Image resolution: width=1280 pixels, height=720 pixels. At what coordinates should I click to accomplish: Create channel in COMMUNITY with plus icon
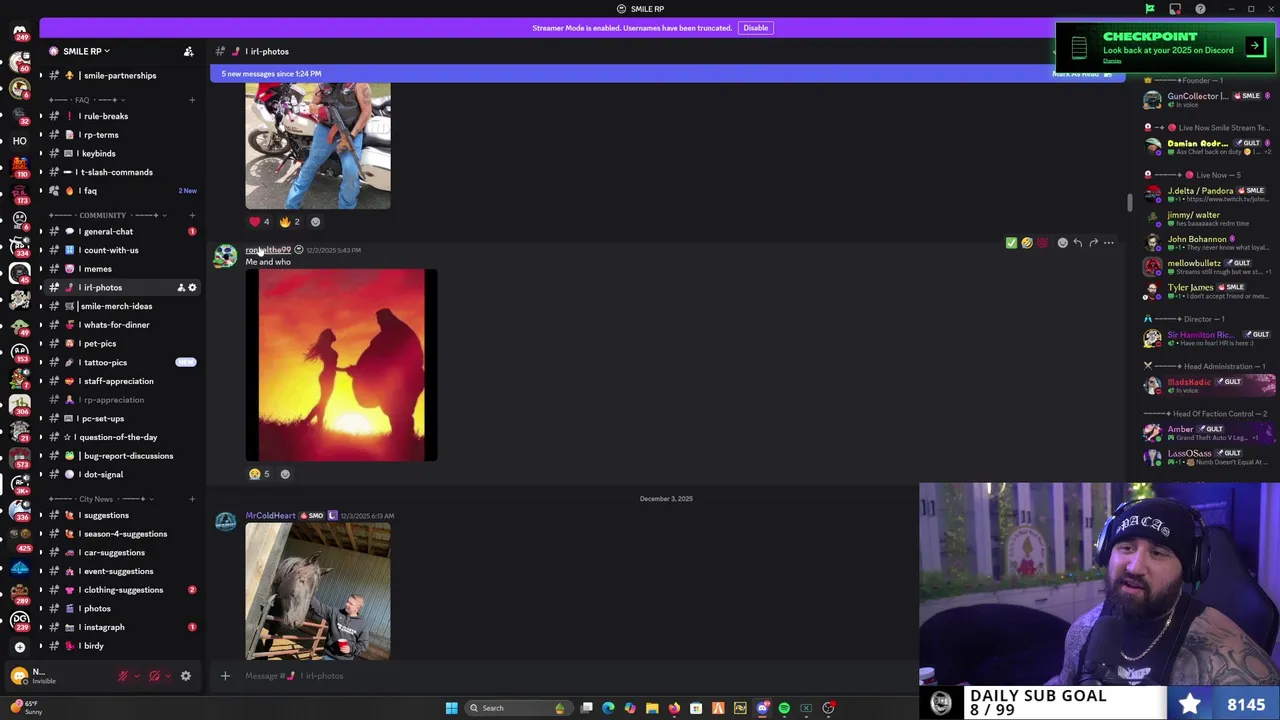(x=192, y=215)
